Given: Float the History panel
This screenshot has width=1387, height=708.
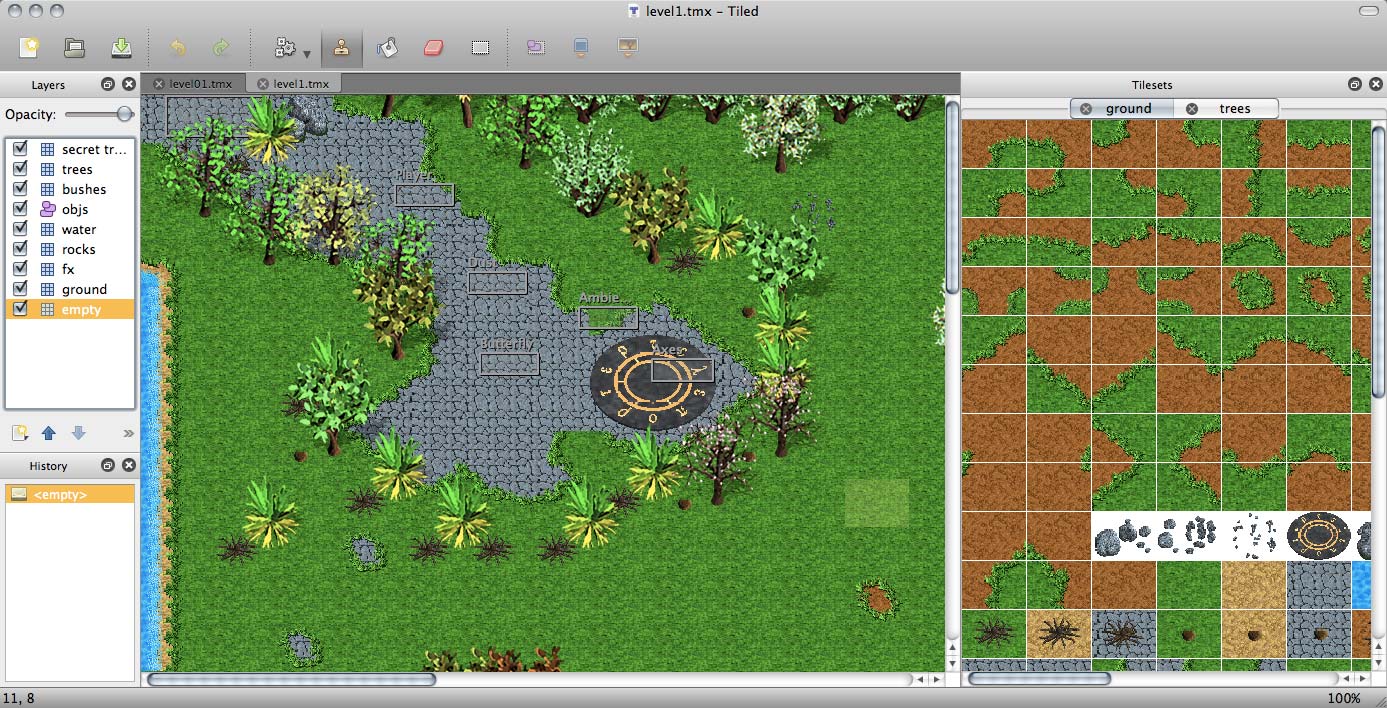Looking at the screenshot, I should pyautogui.click(x=108, y=465).
